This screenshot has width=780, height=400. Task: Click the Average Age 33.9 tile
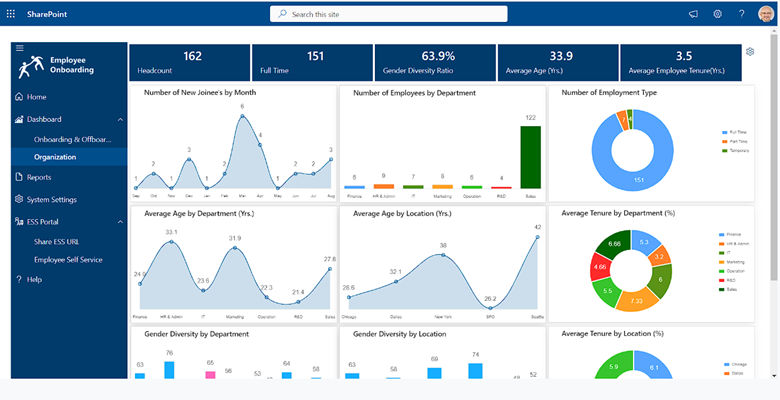tap(558, 63)
